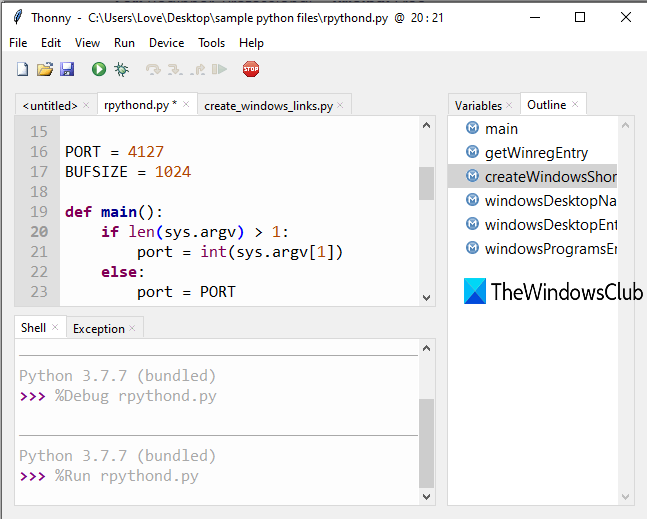Open the Tools menu
The width and height of the screenshot is (647, 520).
[211, 43]
